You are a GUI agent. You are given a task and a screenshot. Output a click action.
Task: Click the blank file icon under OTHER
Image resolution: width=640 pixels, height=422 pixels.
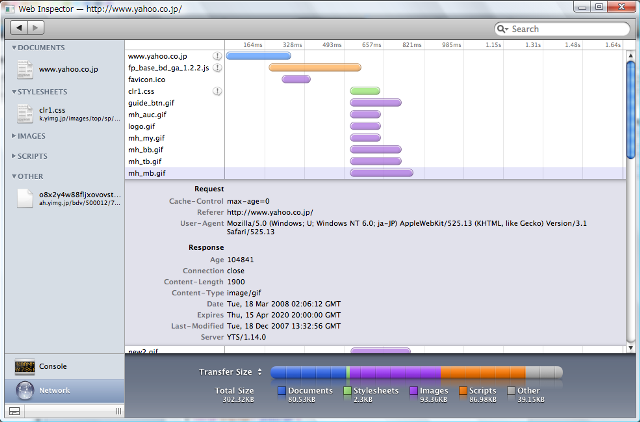(25, 198)
